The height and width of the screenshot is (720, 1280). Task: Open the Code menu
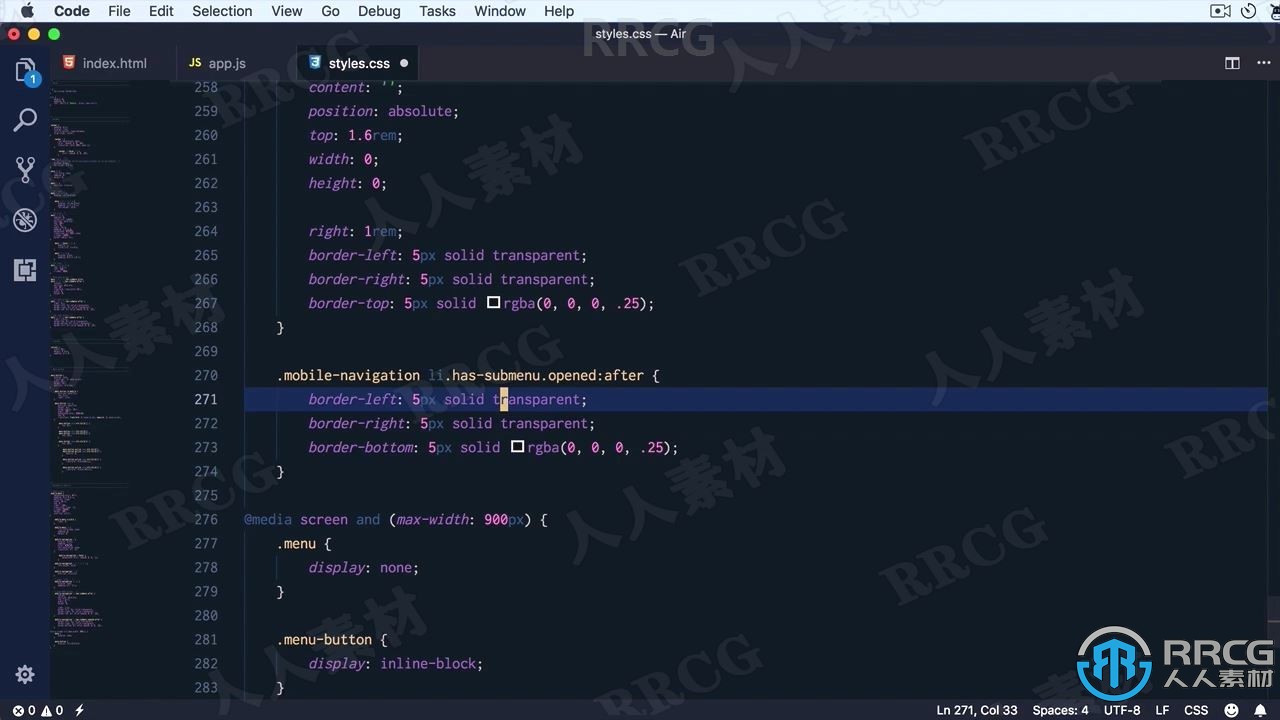72,11
